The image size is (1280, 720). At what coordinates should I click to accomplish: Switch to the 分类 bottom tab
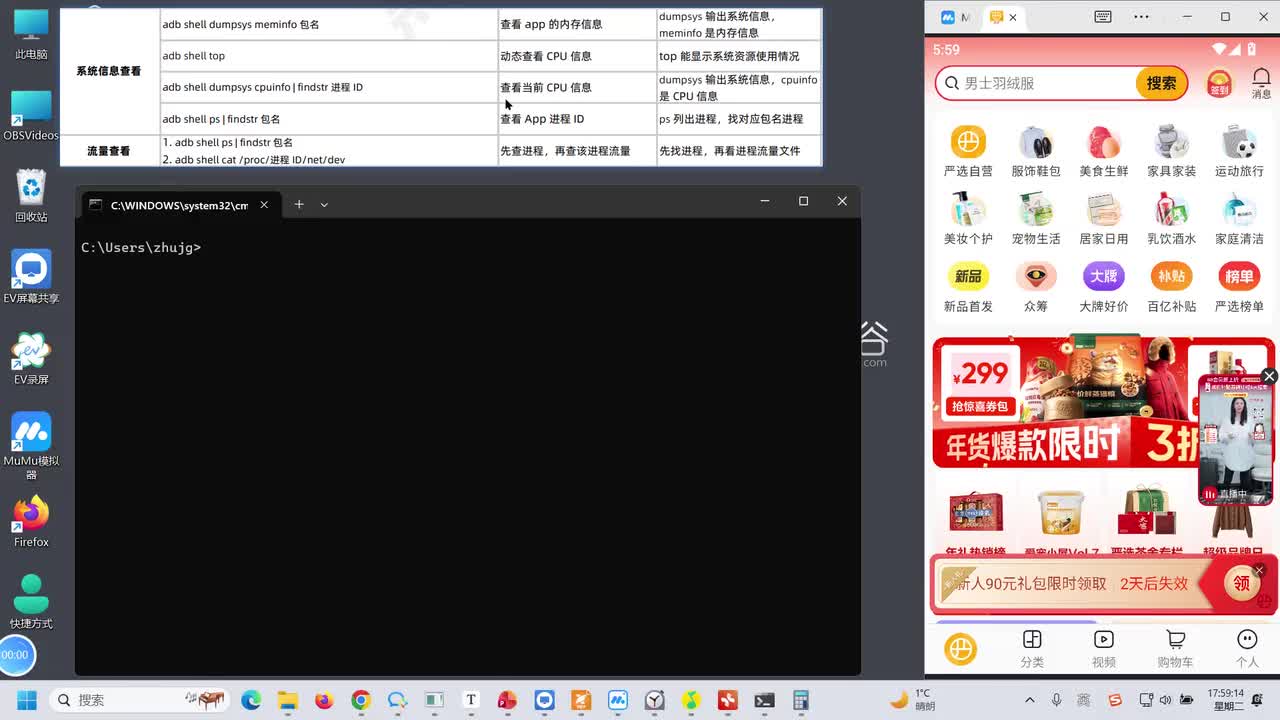1032,649
